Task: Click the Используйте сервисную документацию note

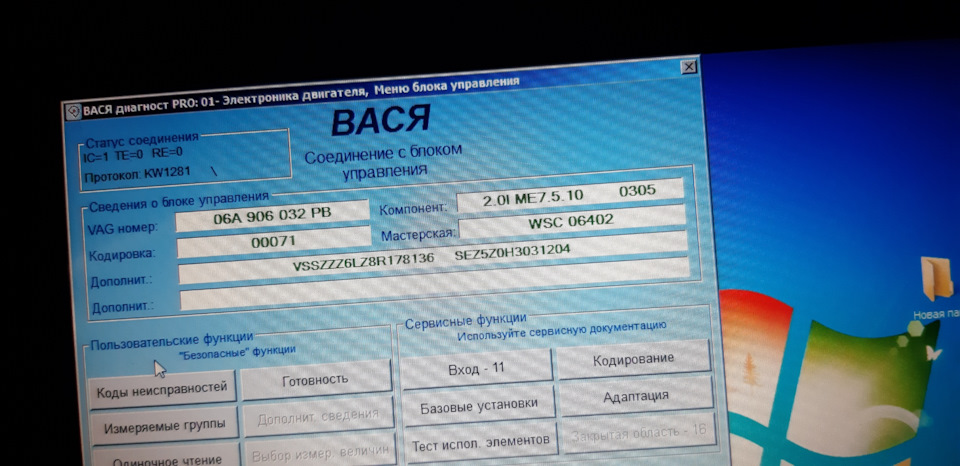Action: coord(561,331)
